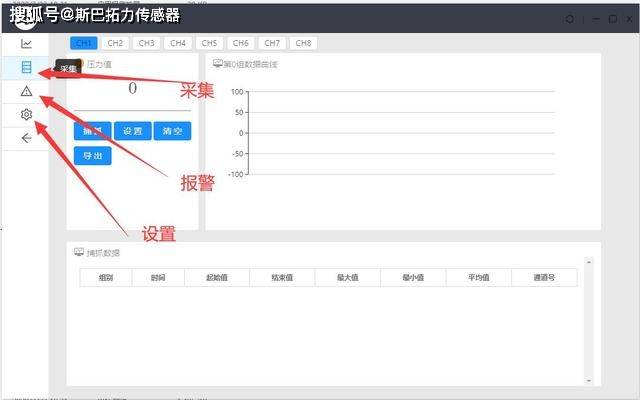Viewport: 640px width, 400px height.
Task: Click the blue 清空 clear button
Action: tap(172, 131)
